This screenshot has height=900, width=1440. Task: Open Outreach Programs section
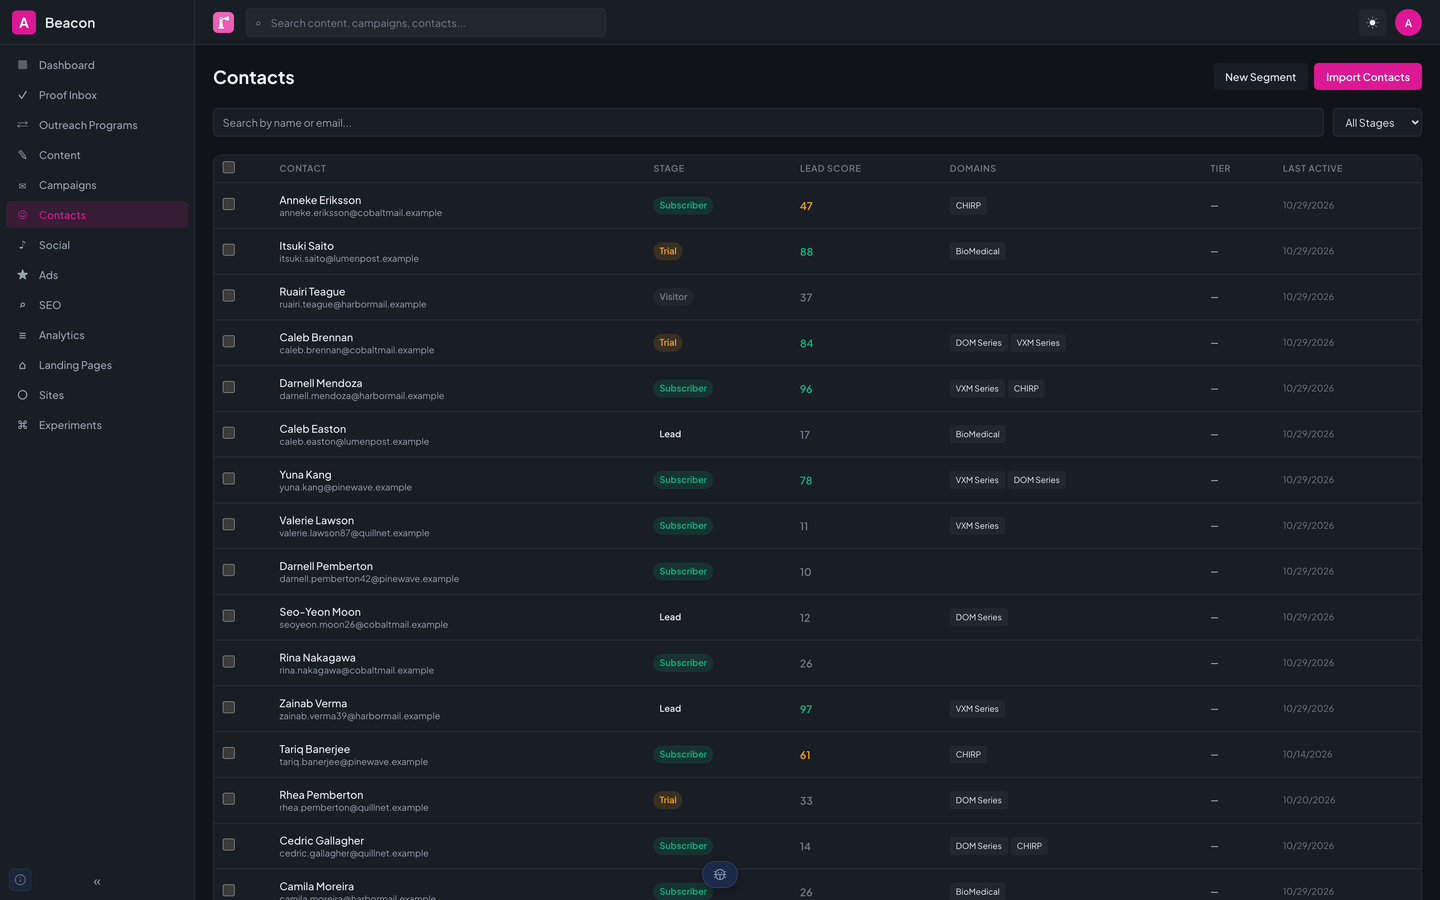(97, 125)
